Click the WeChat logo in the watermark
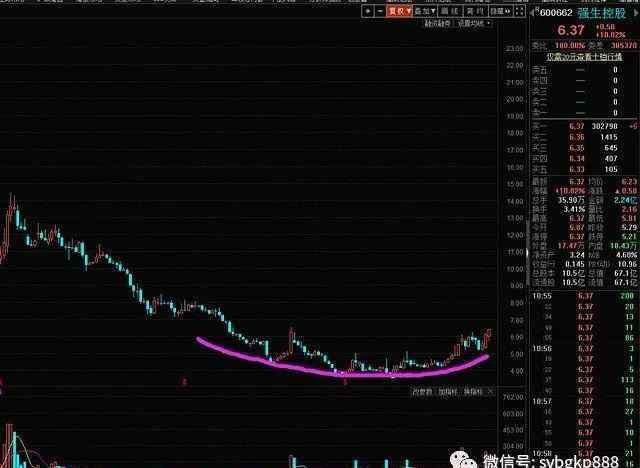Viewport: 640px width, 468px height. tap(463, 458)
